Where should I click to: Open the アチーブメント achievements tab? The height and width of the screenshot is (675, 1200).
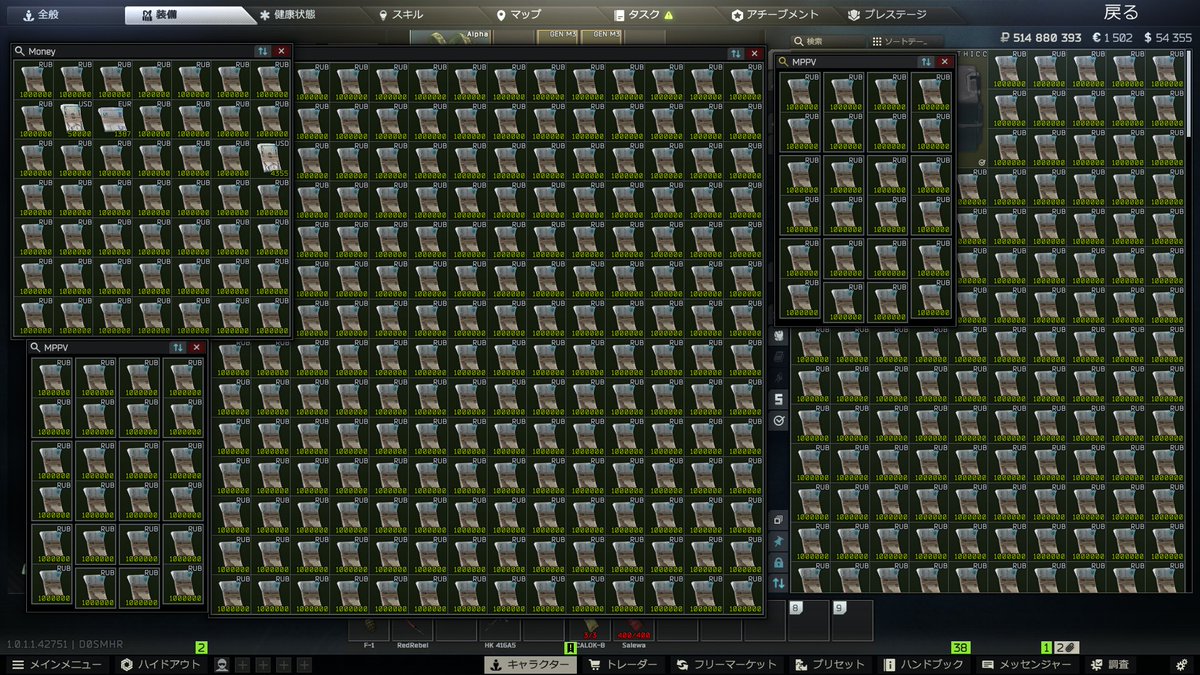coord(775,15)
